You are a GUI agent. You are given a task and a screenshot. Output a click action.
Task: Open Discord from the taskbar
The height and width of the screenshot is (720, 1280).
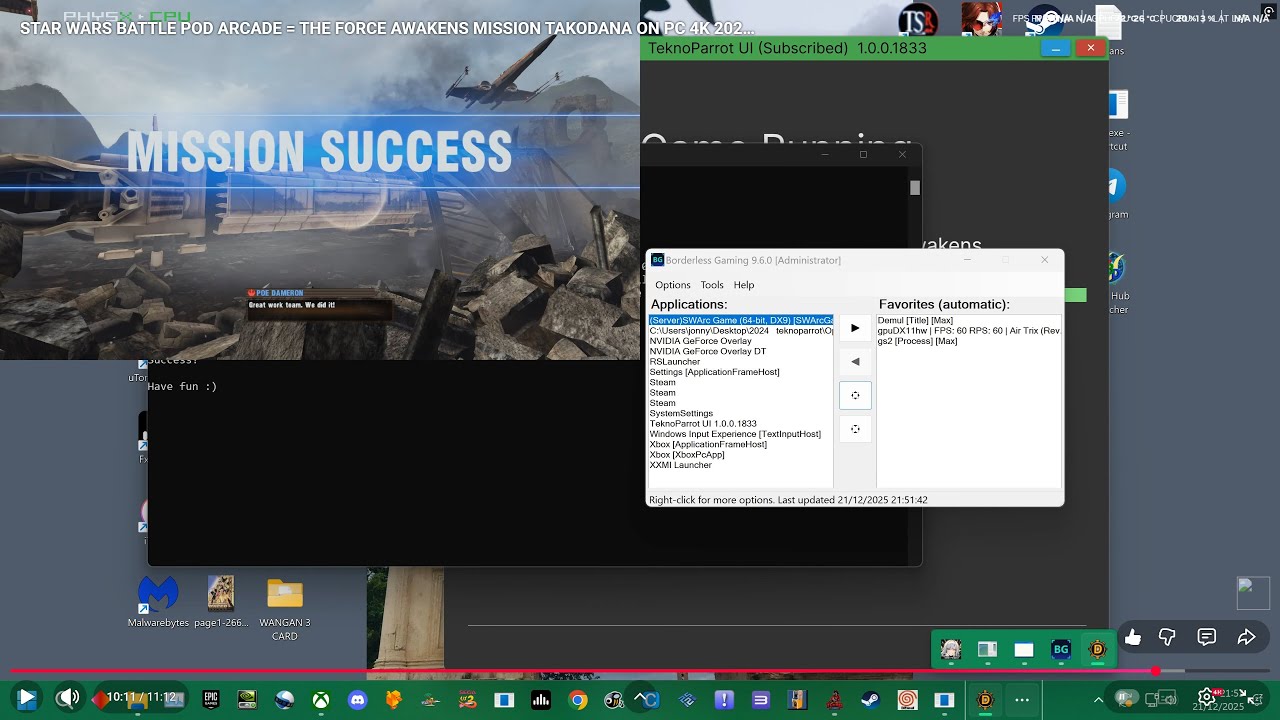[357, 700]
